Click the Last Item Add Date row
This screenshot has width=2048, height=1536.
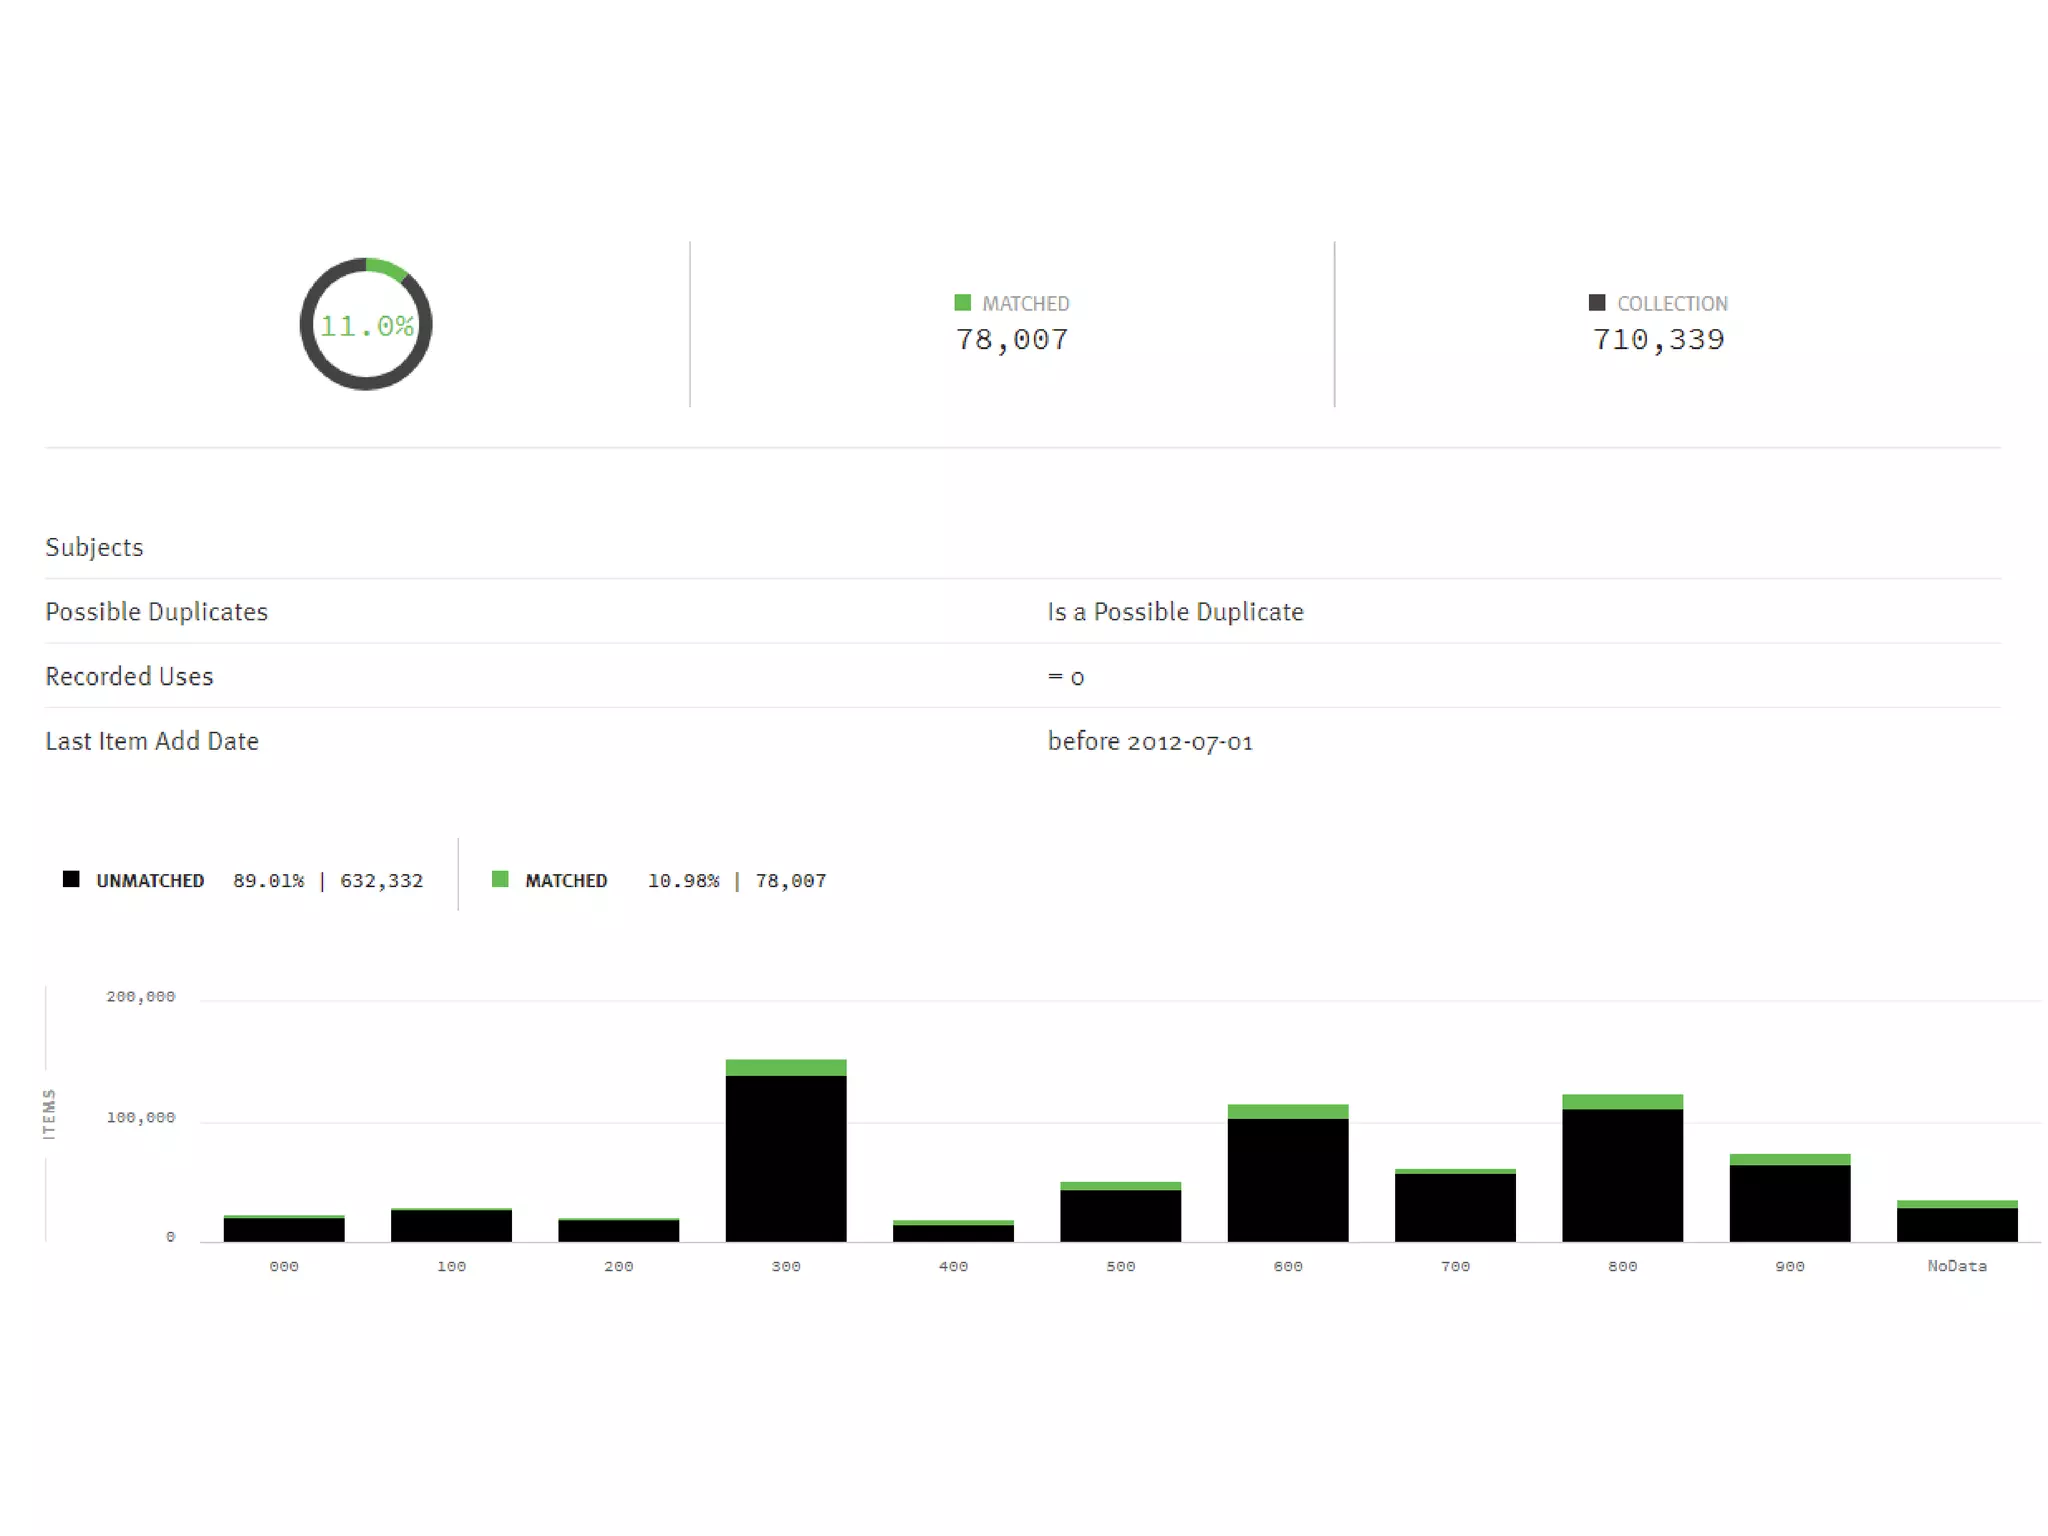(152, 741)
